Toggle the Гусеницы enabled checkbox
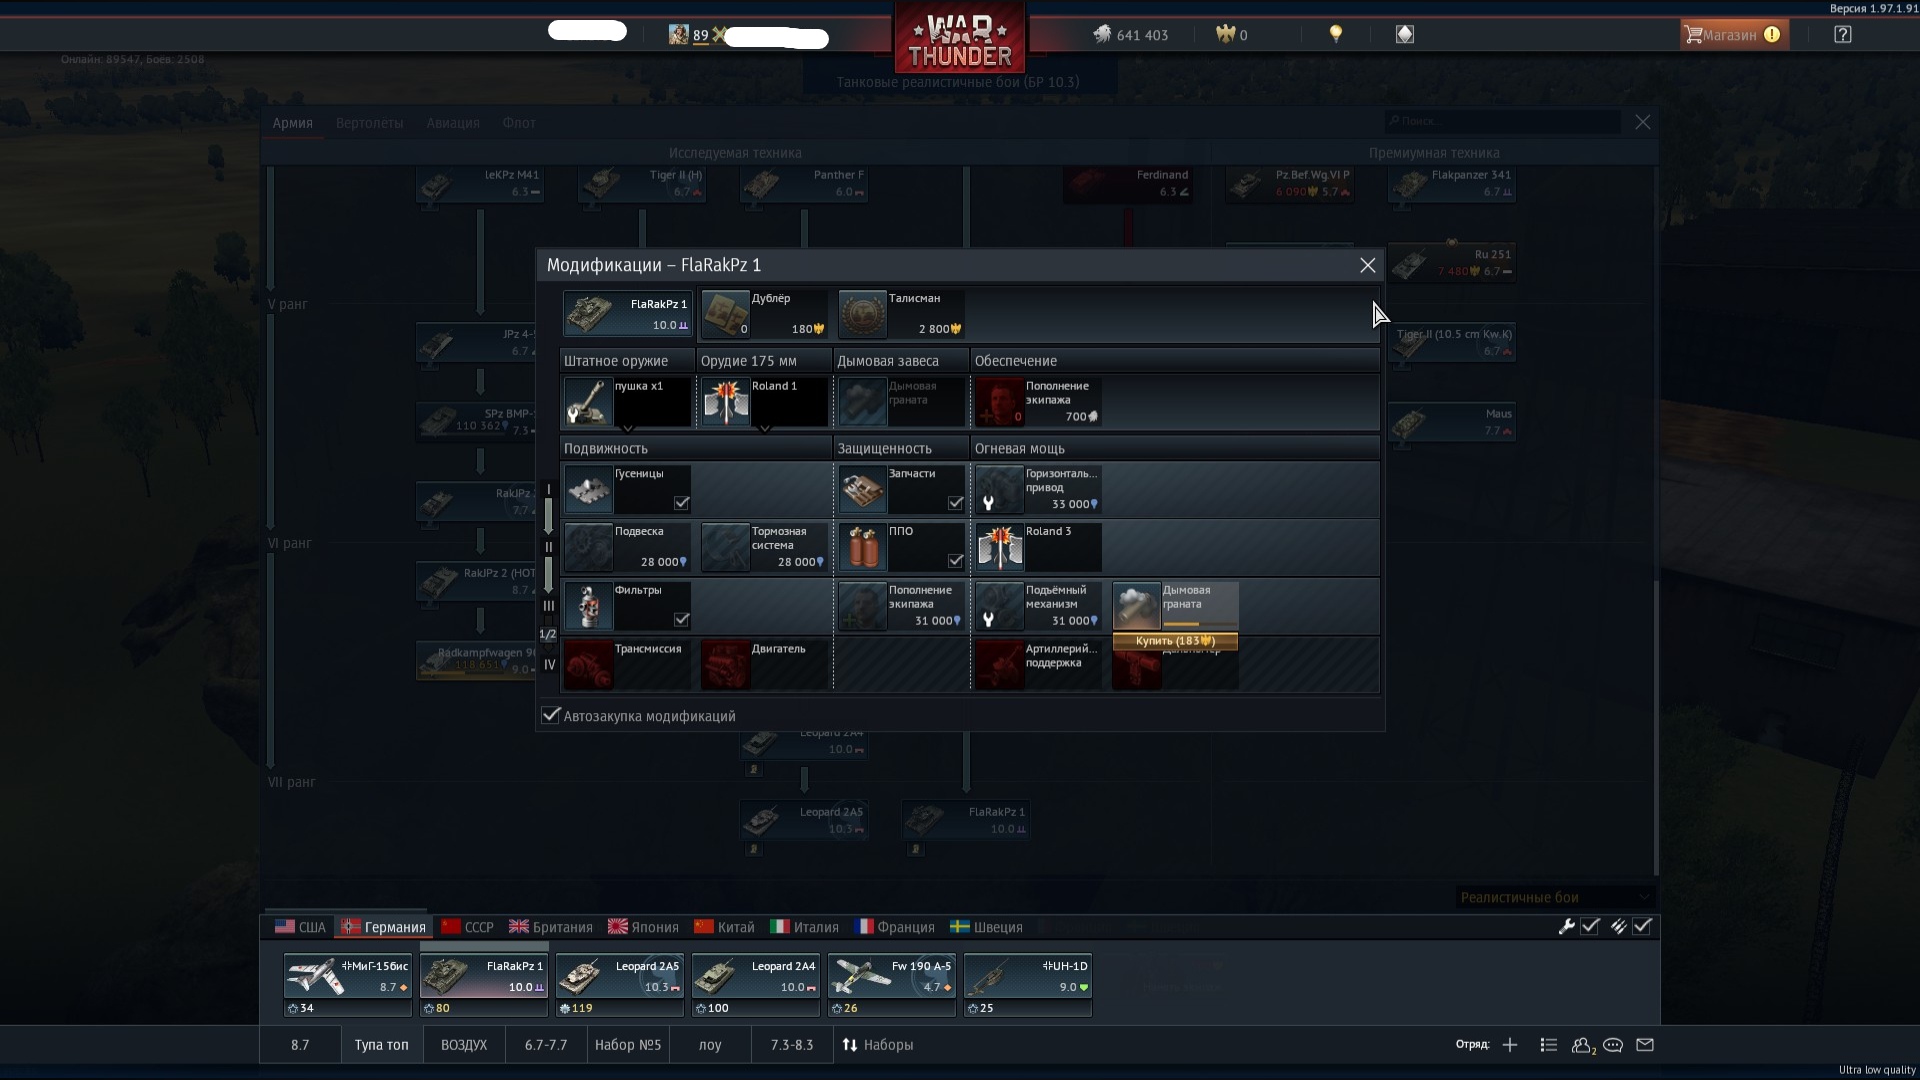The height and width of the screenshot is (1080, 1920). click(682, 503)
